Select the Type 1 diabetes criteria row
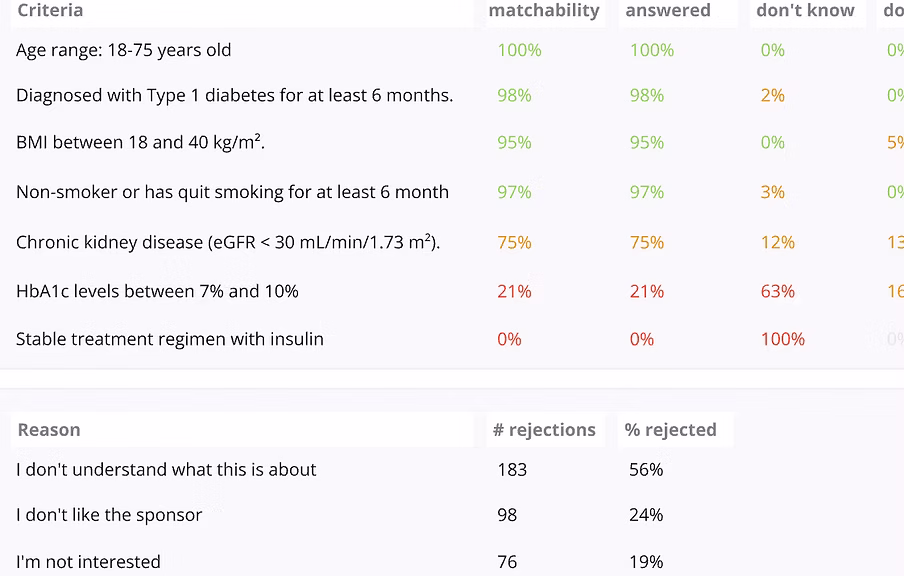Image resolution: width=904 pixels, height=576 pixels. tap(234, 96)
